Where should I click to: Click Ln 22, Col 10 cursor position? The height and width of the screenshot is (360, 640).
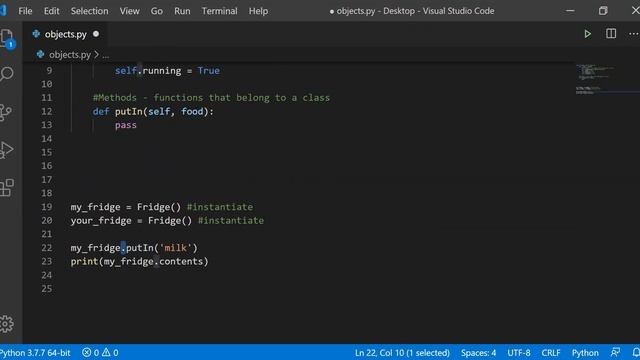point(402,352)
